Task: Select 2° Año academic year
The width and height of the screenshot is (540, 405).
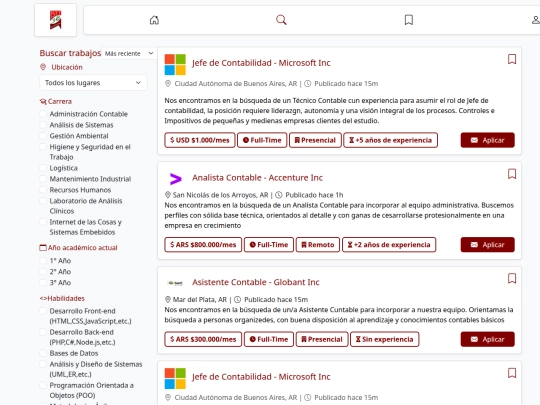Action: point(43,272)
